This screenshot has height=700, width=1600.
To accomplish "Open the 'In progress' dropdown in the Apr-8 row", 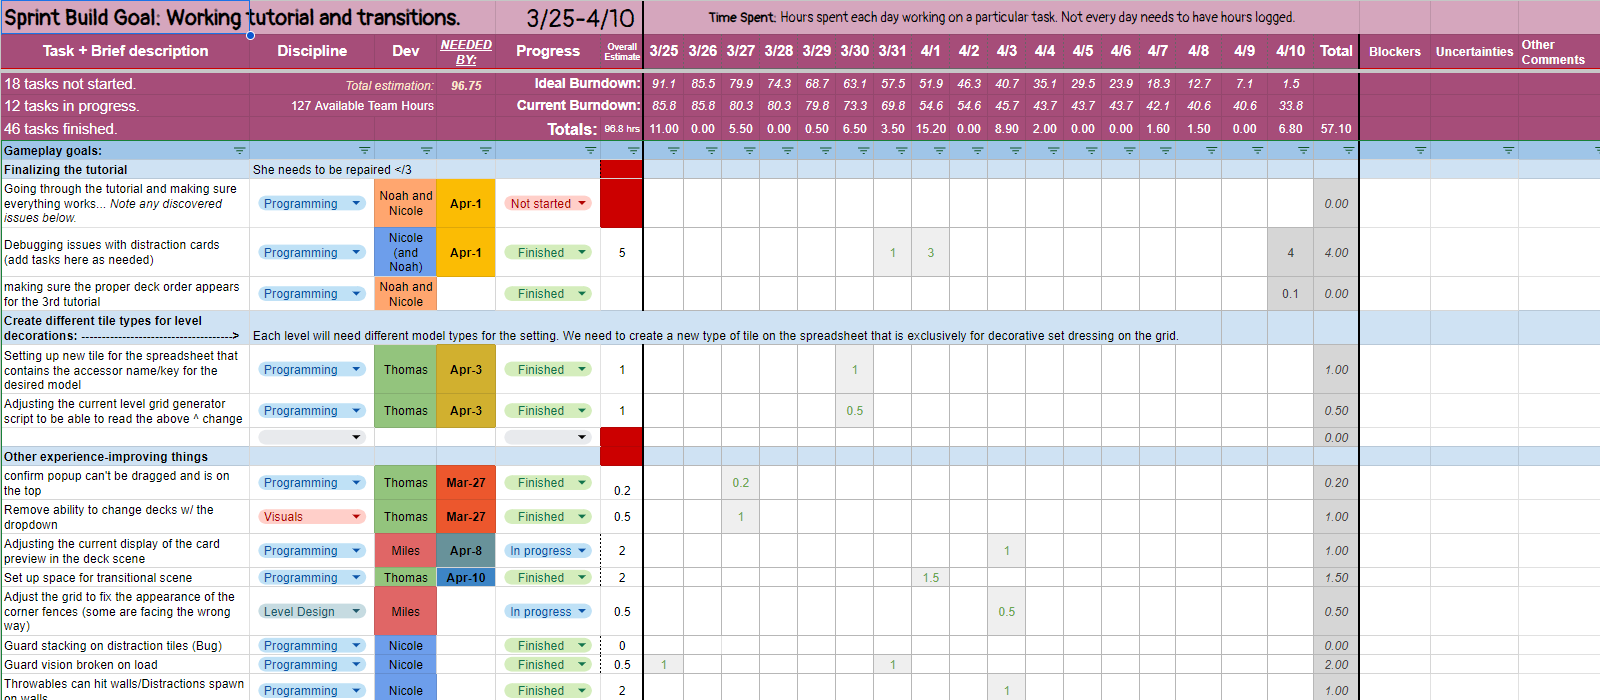I will pyautogui.click(x=582, y=551).
